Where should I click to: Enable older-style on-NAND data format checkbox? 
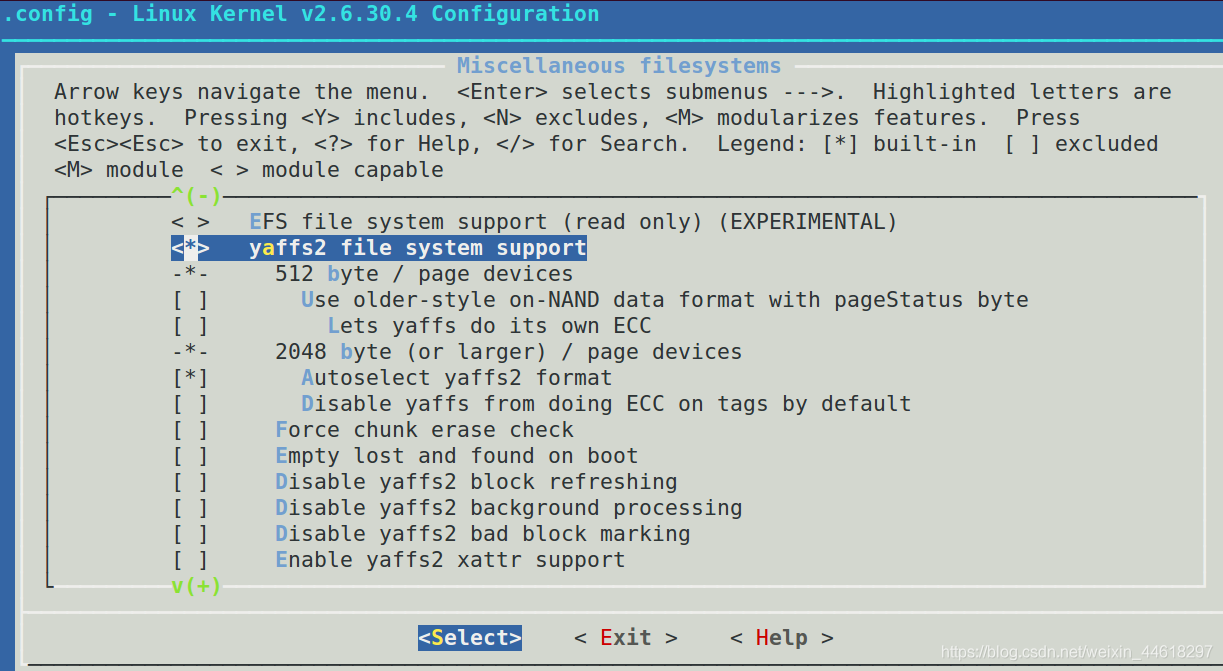(x=190, y=300)
